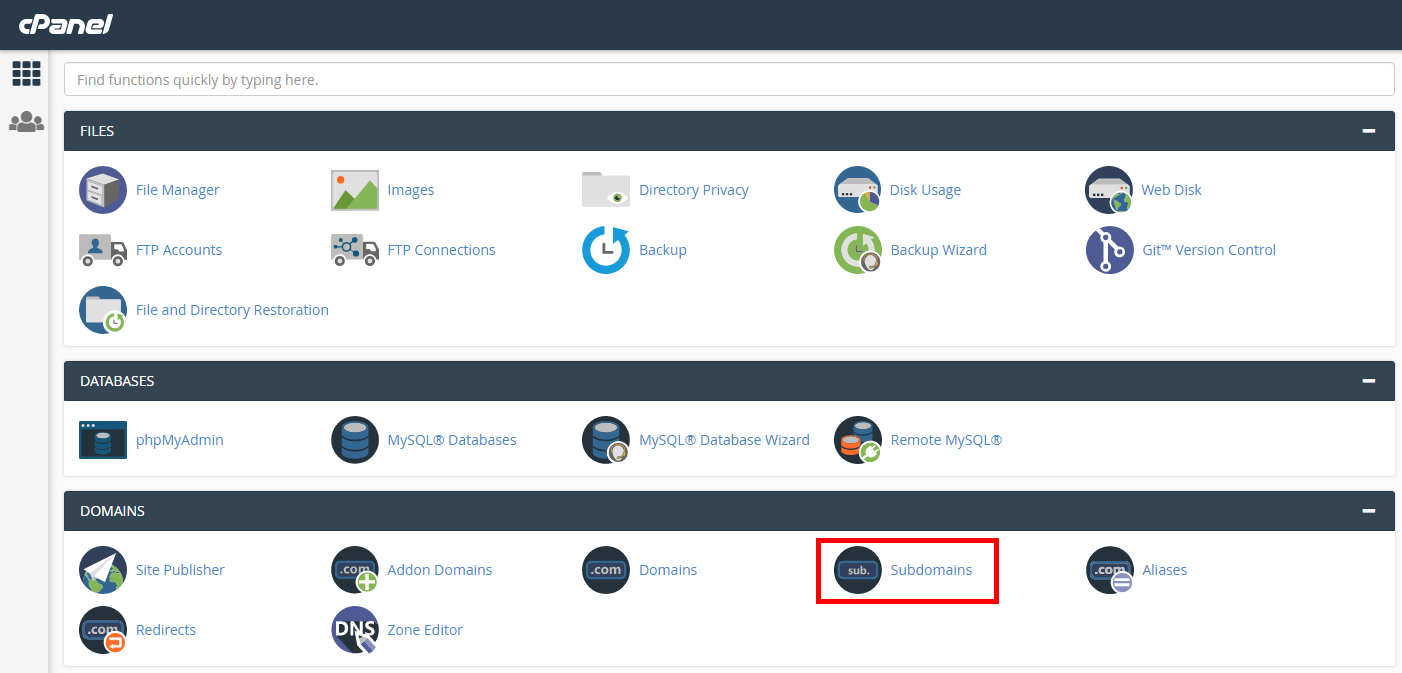Open the Redirects link

pyautogui.click(x=166, y=630)
